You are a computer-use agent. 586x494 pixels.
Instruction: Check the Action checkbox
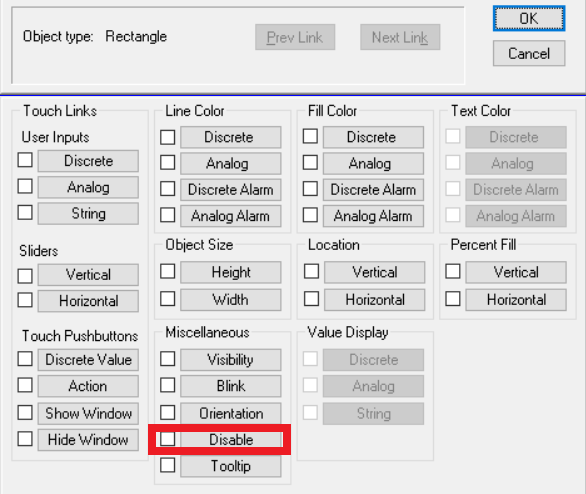(25, 385)
